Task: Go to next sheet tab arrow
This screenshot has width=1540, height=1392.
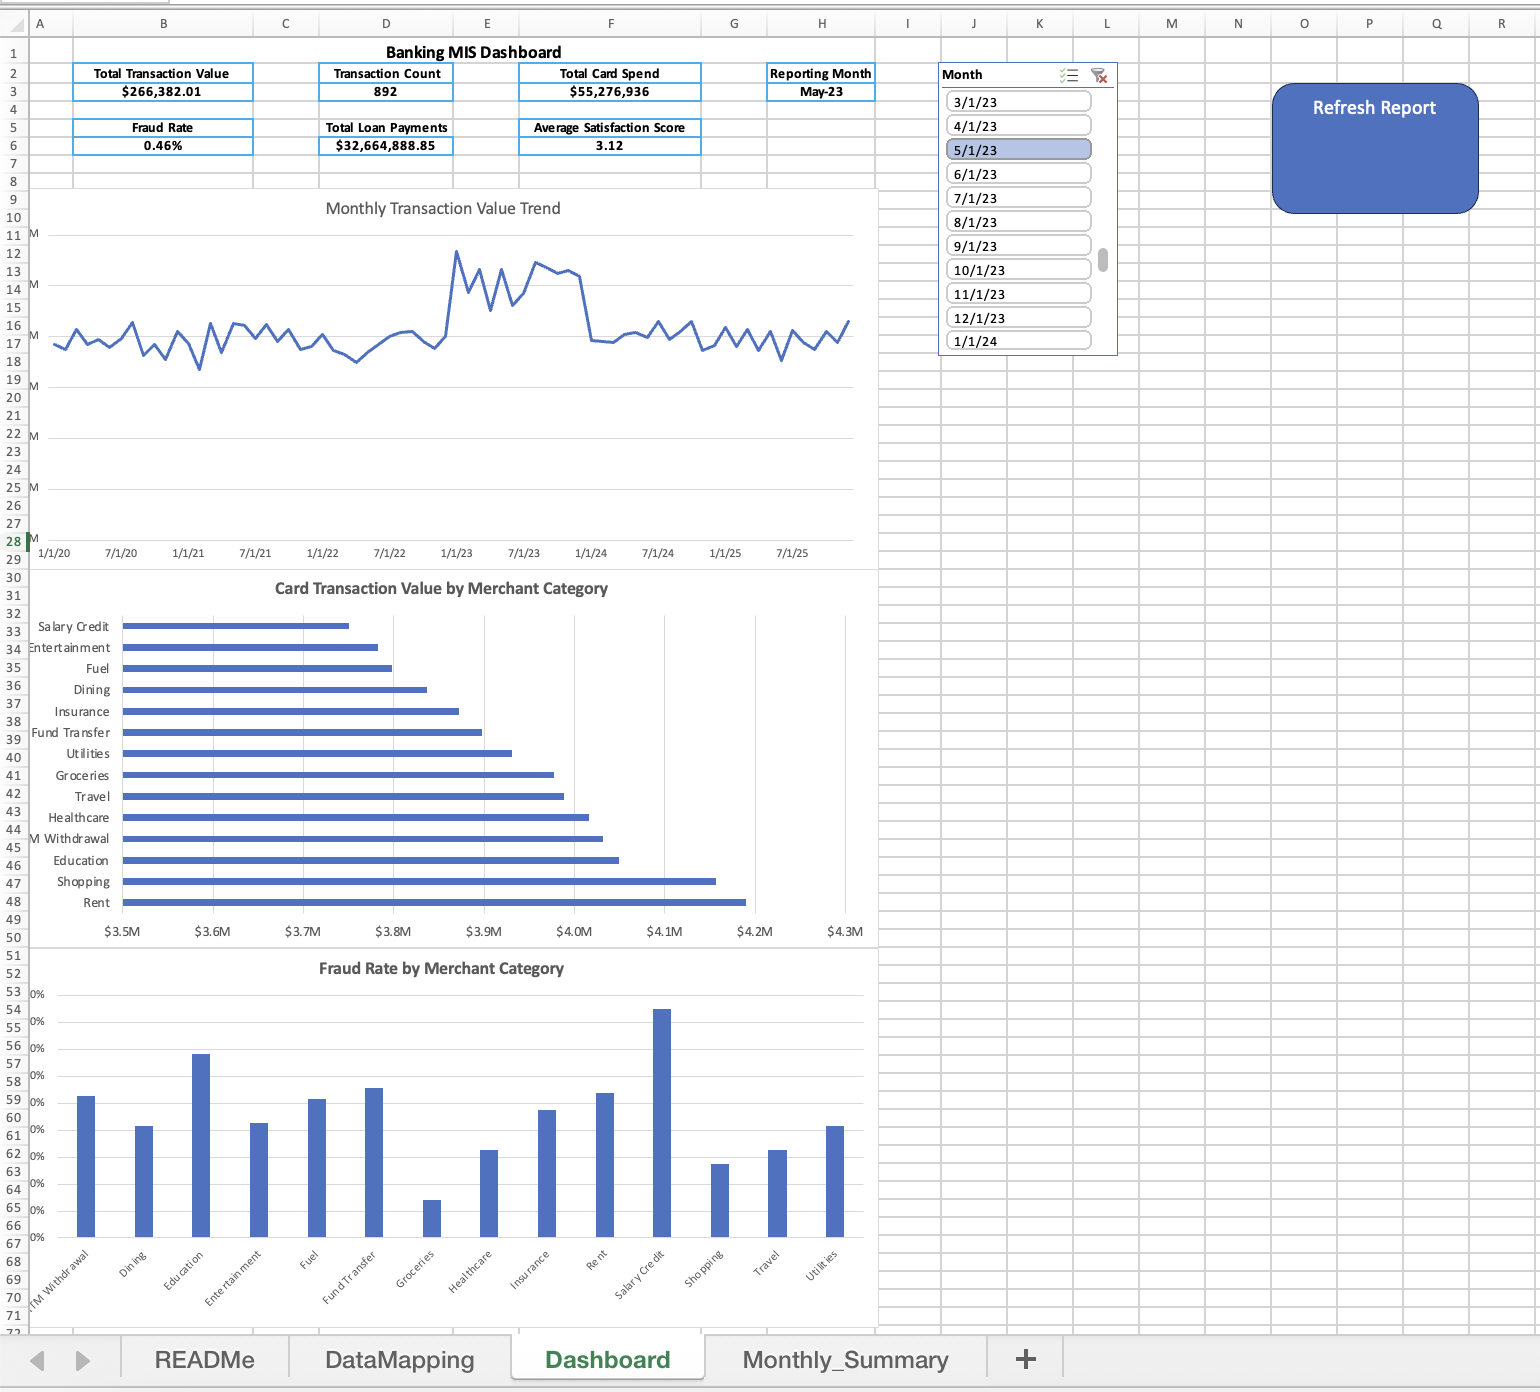Action: pos(83,1360)
